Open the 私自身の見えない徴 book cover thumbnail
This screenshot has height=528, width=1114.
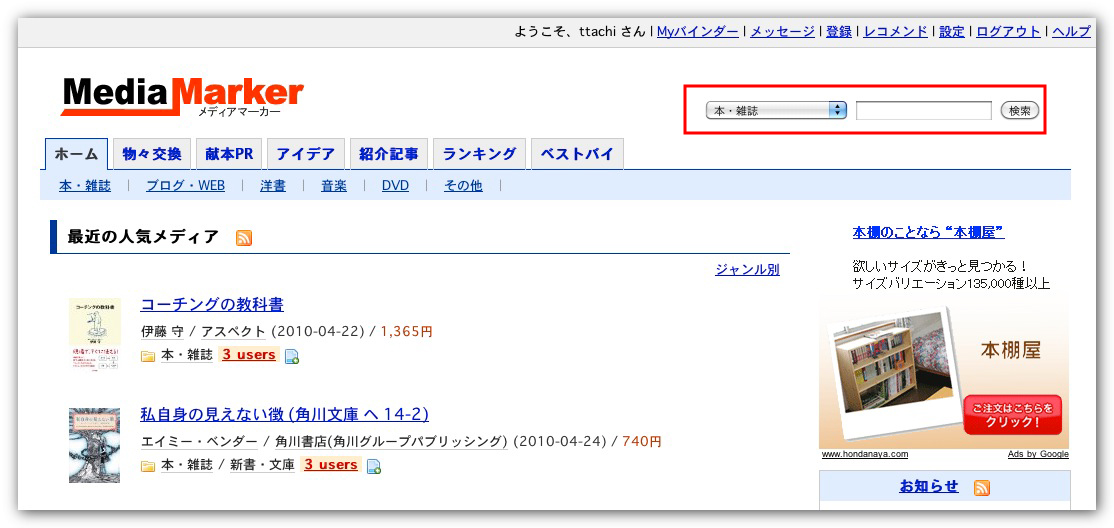(x=94, y=445)
